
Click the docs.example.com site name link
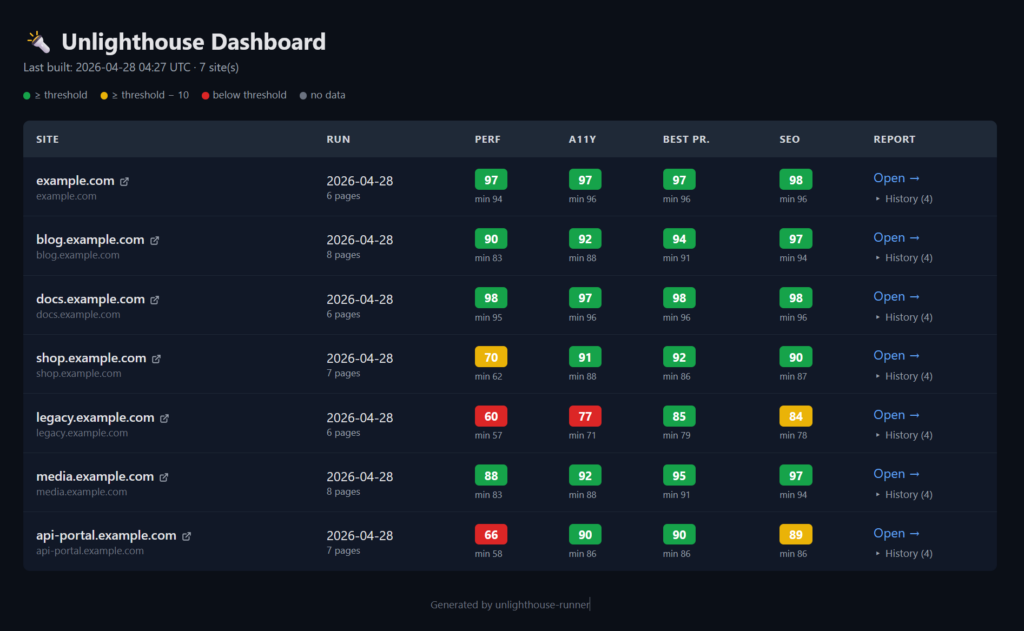tap(90, 299)
